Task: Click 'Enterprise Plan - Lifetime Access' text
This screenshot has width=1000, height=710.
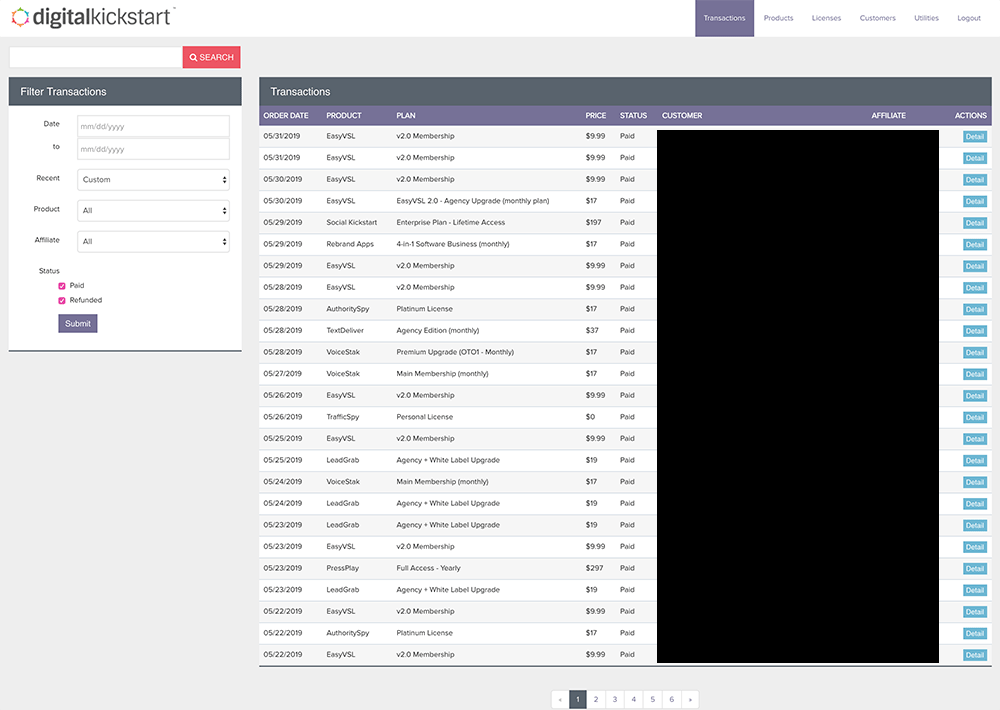Action: tap(450, 223)
